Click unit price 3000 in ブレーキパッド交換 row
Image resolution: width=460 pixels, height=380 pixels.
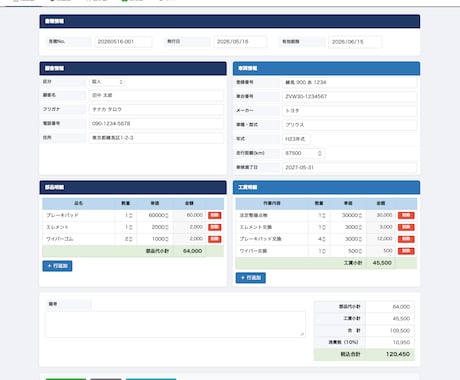(348, 239)
